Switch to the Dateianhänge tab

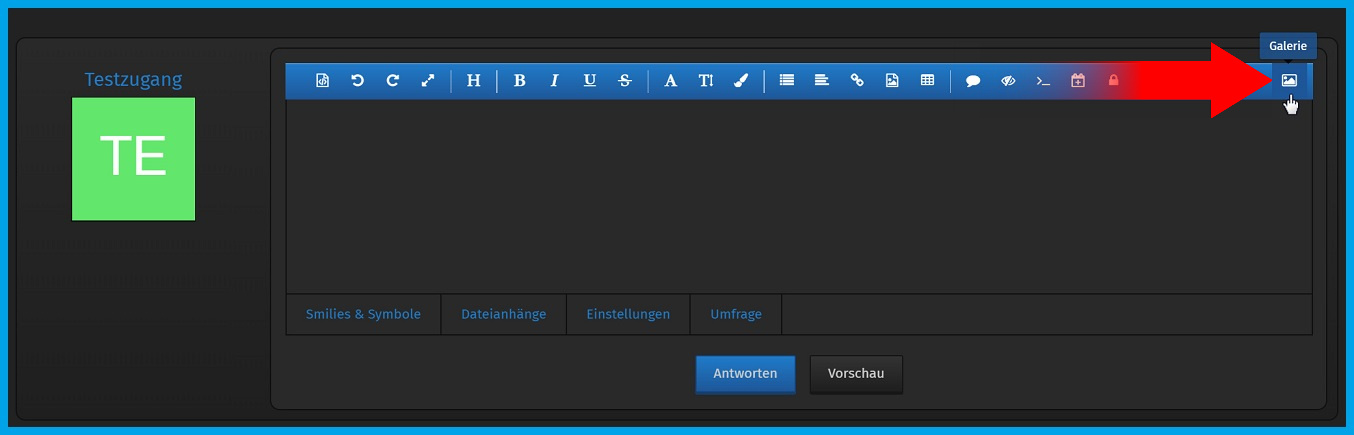pos(503,314)
